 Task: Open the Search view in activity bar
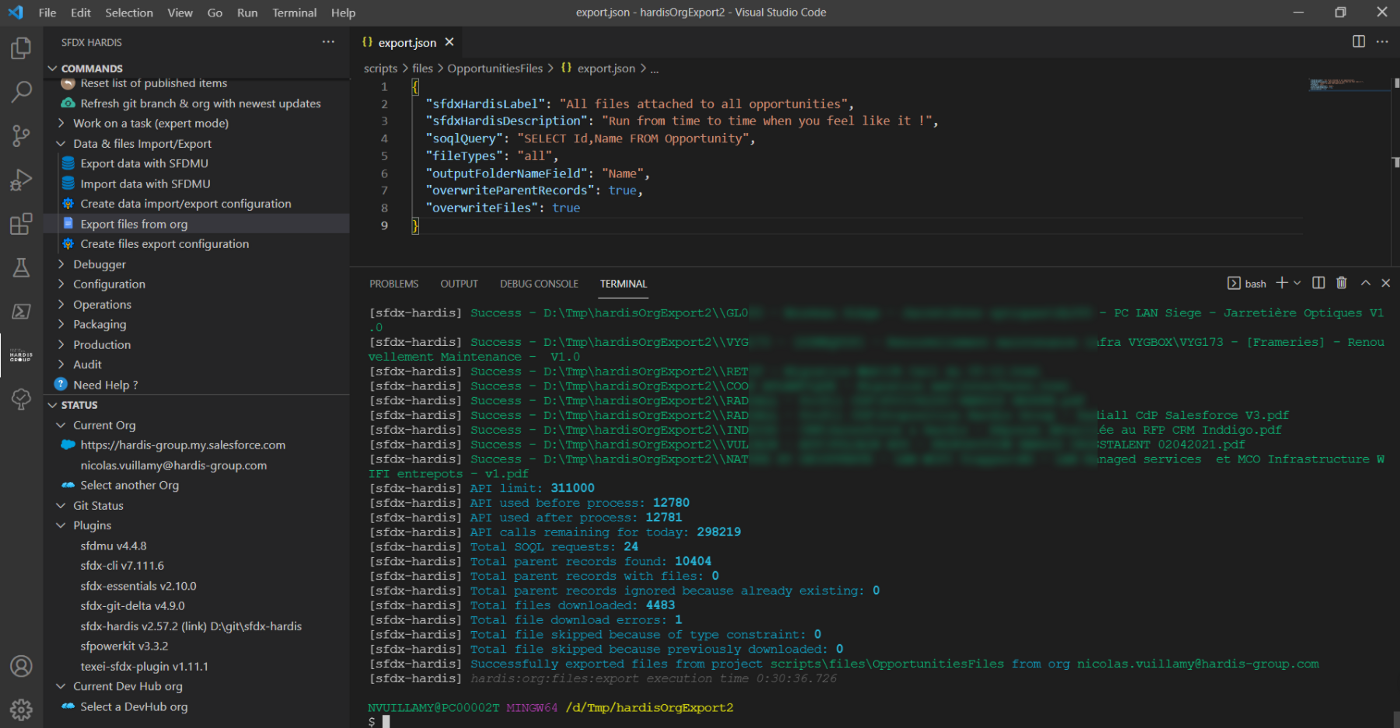tap(21, 92)
